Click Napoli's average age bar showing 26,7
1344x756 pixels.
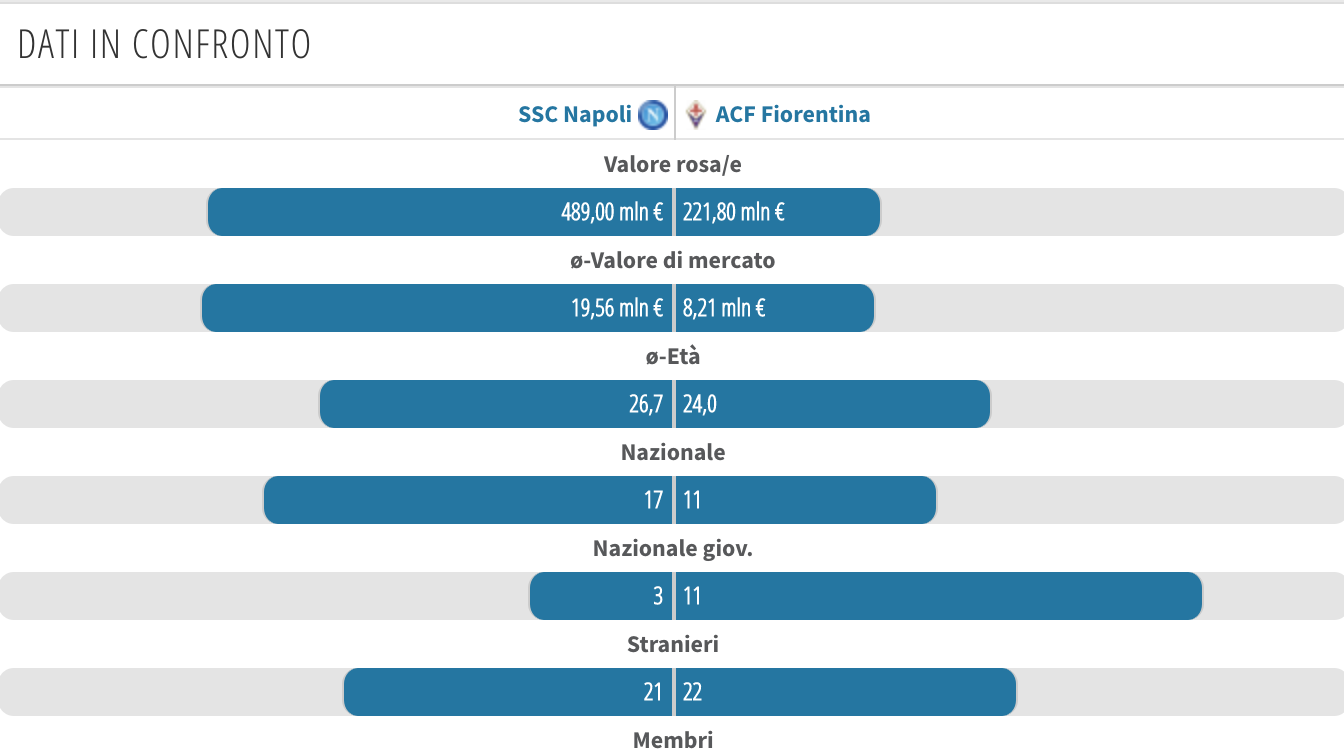(496, 404)
